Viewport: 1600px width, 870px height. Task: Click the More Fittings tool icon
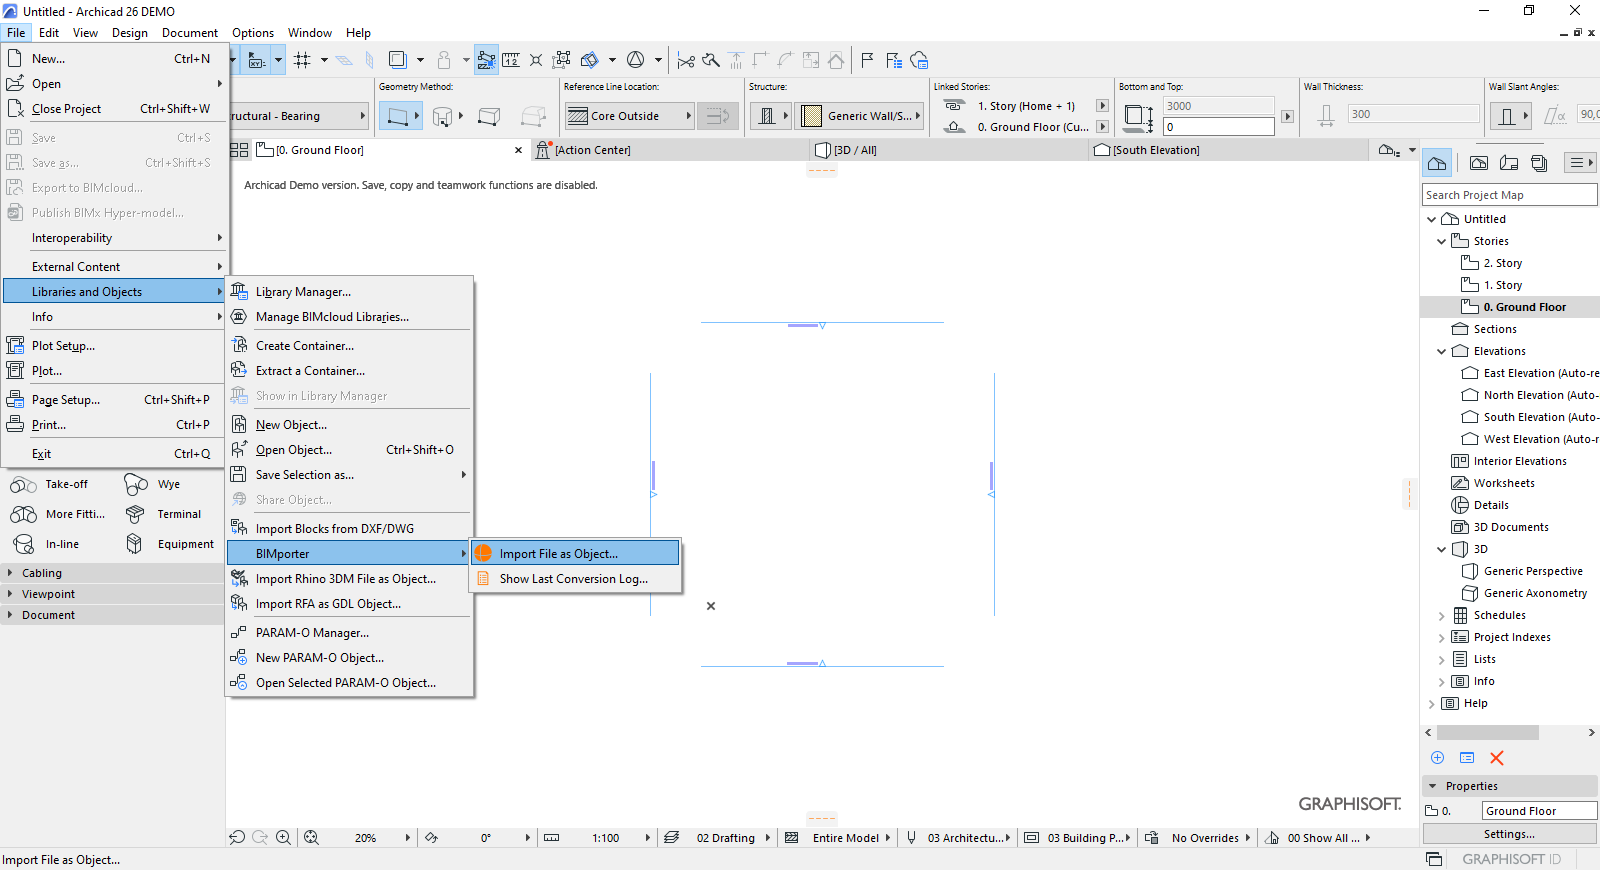click(x=24, y=514)
